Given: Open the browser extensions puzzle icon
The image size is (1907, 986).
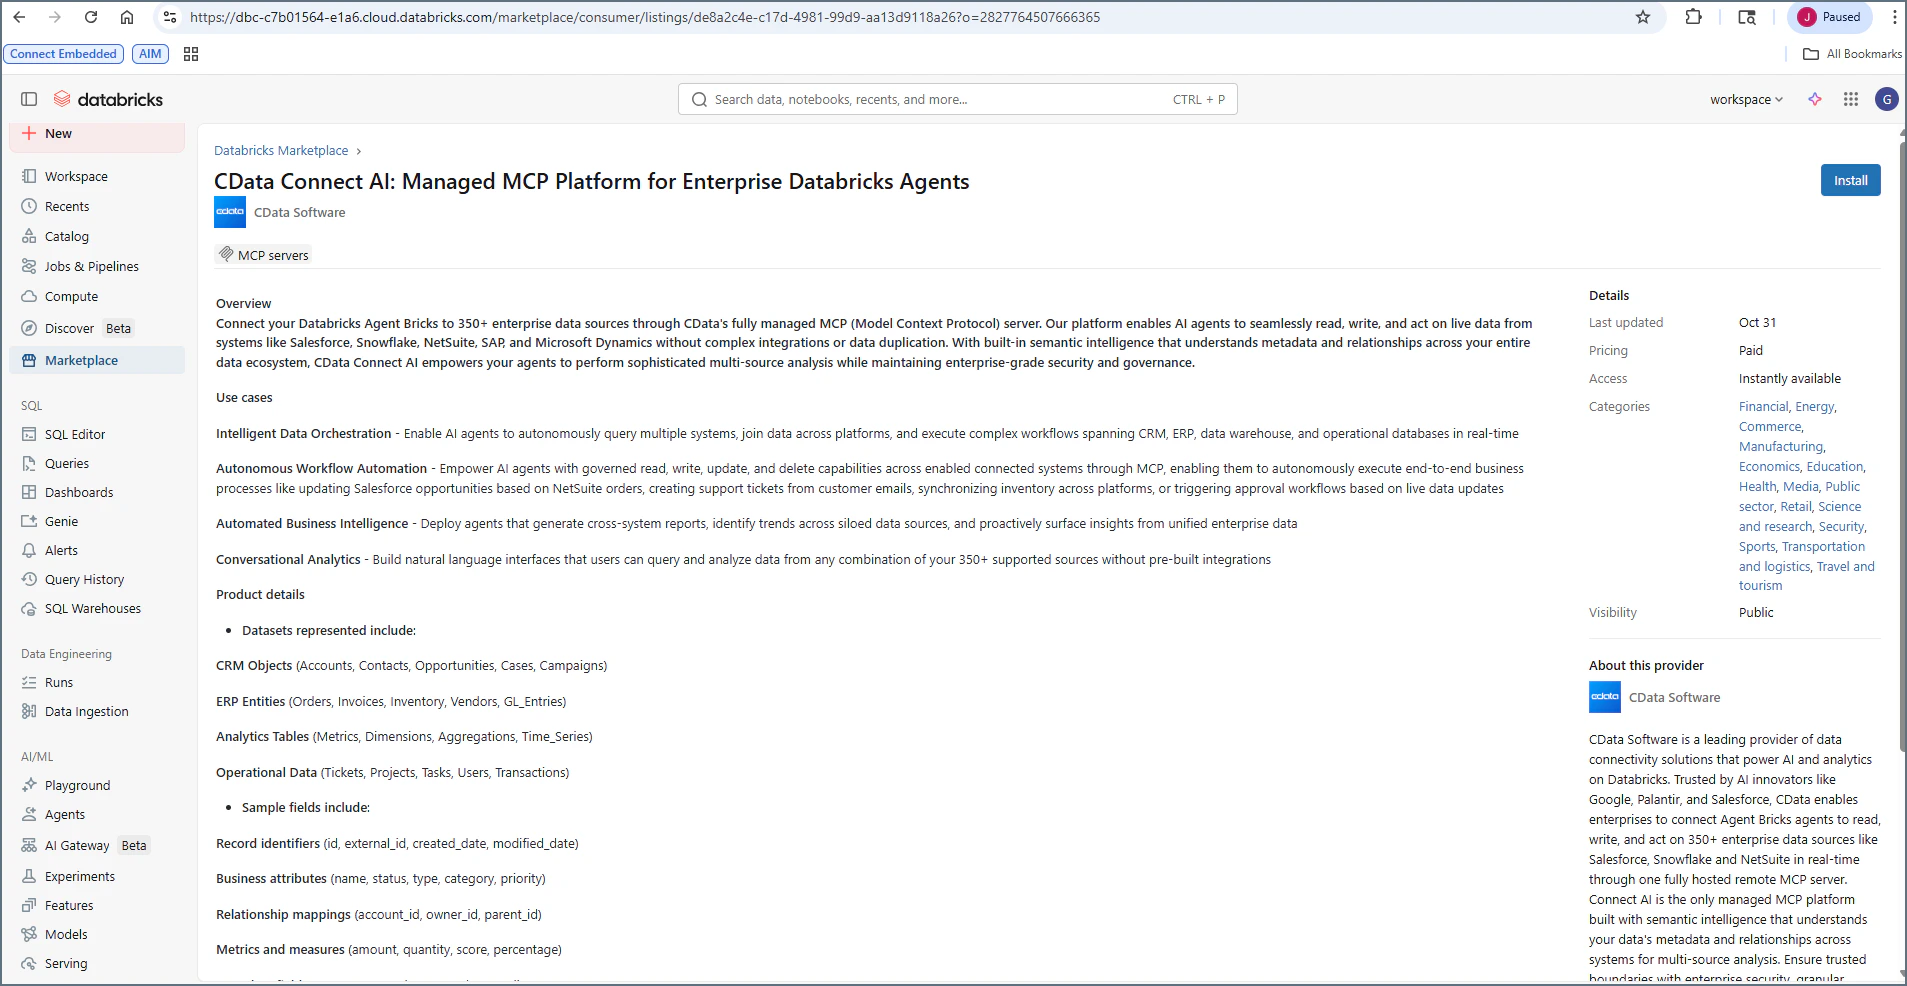Looking at the screenshot, I should click(1693, 17).
